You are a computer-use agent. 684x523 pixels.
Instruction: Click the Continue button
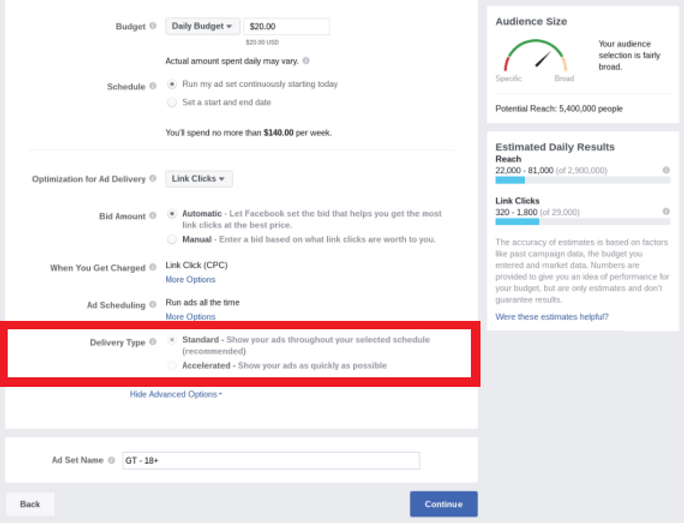(444, 504)
